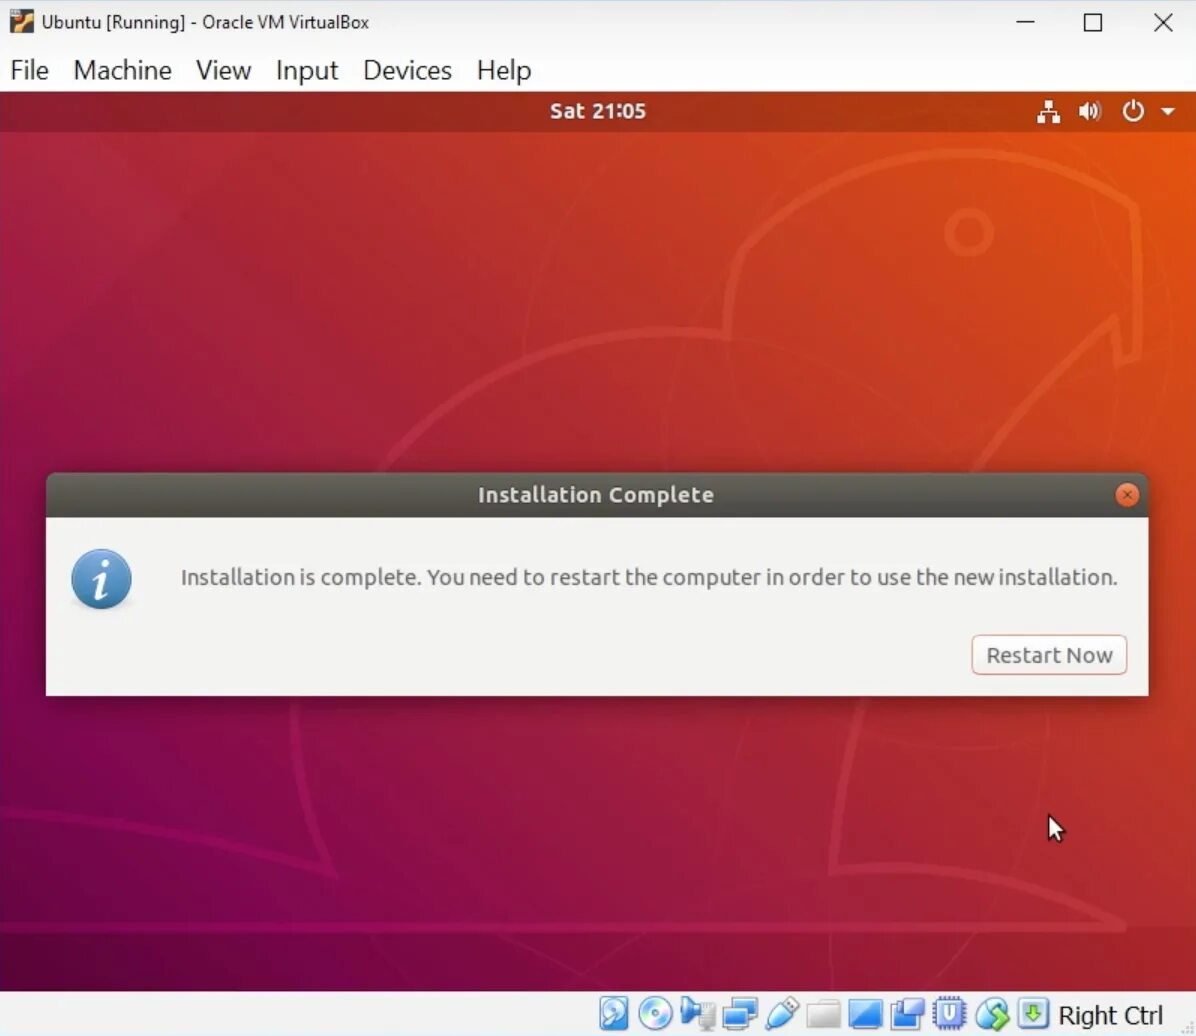Open the network adapters status icon

pyautogui.click(x=739, y=1014)
